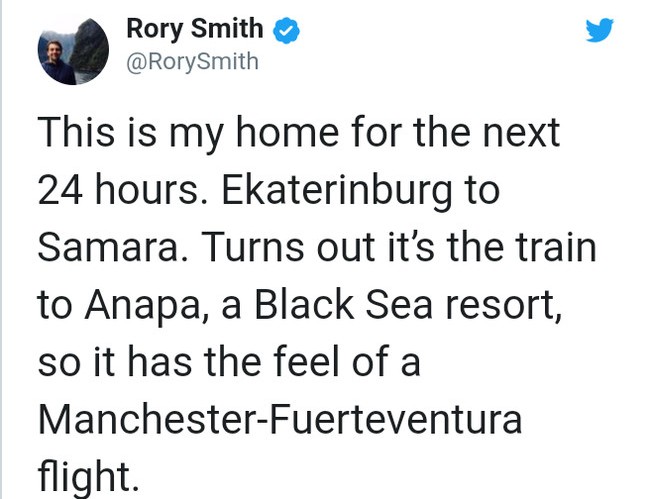This screenshot has width=650, height=499.
Task: Open the @RorySmith handle link
Action: [192, 62]
